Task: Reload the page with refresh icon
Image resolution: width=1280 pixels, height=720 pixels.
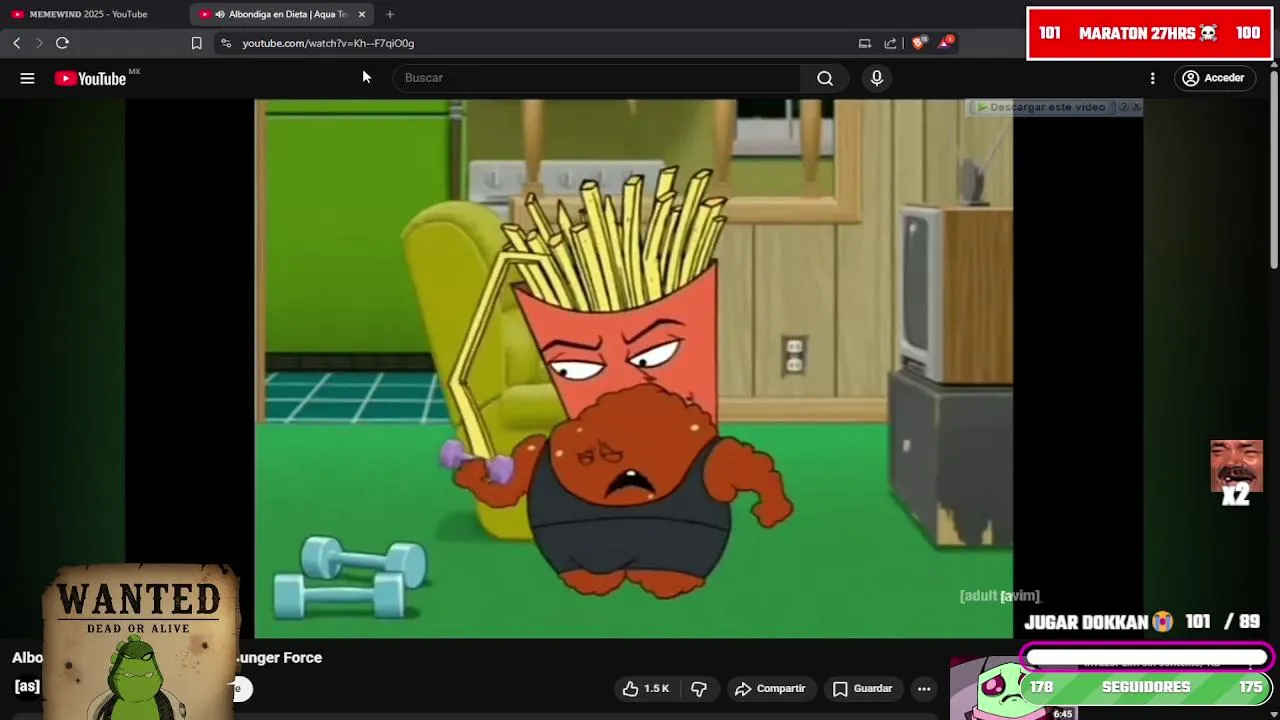Action: click(x=62, y=43)
